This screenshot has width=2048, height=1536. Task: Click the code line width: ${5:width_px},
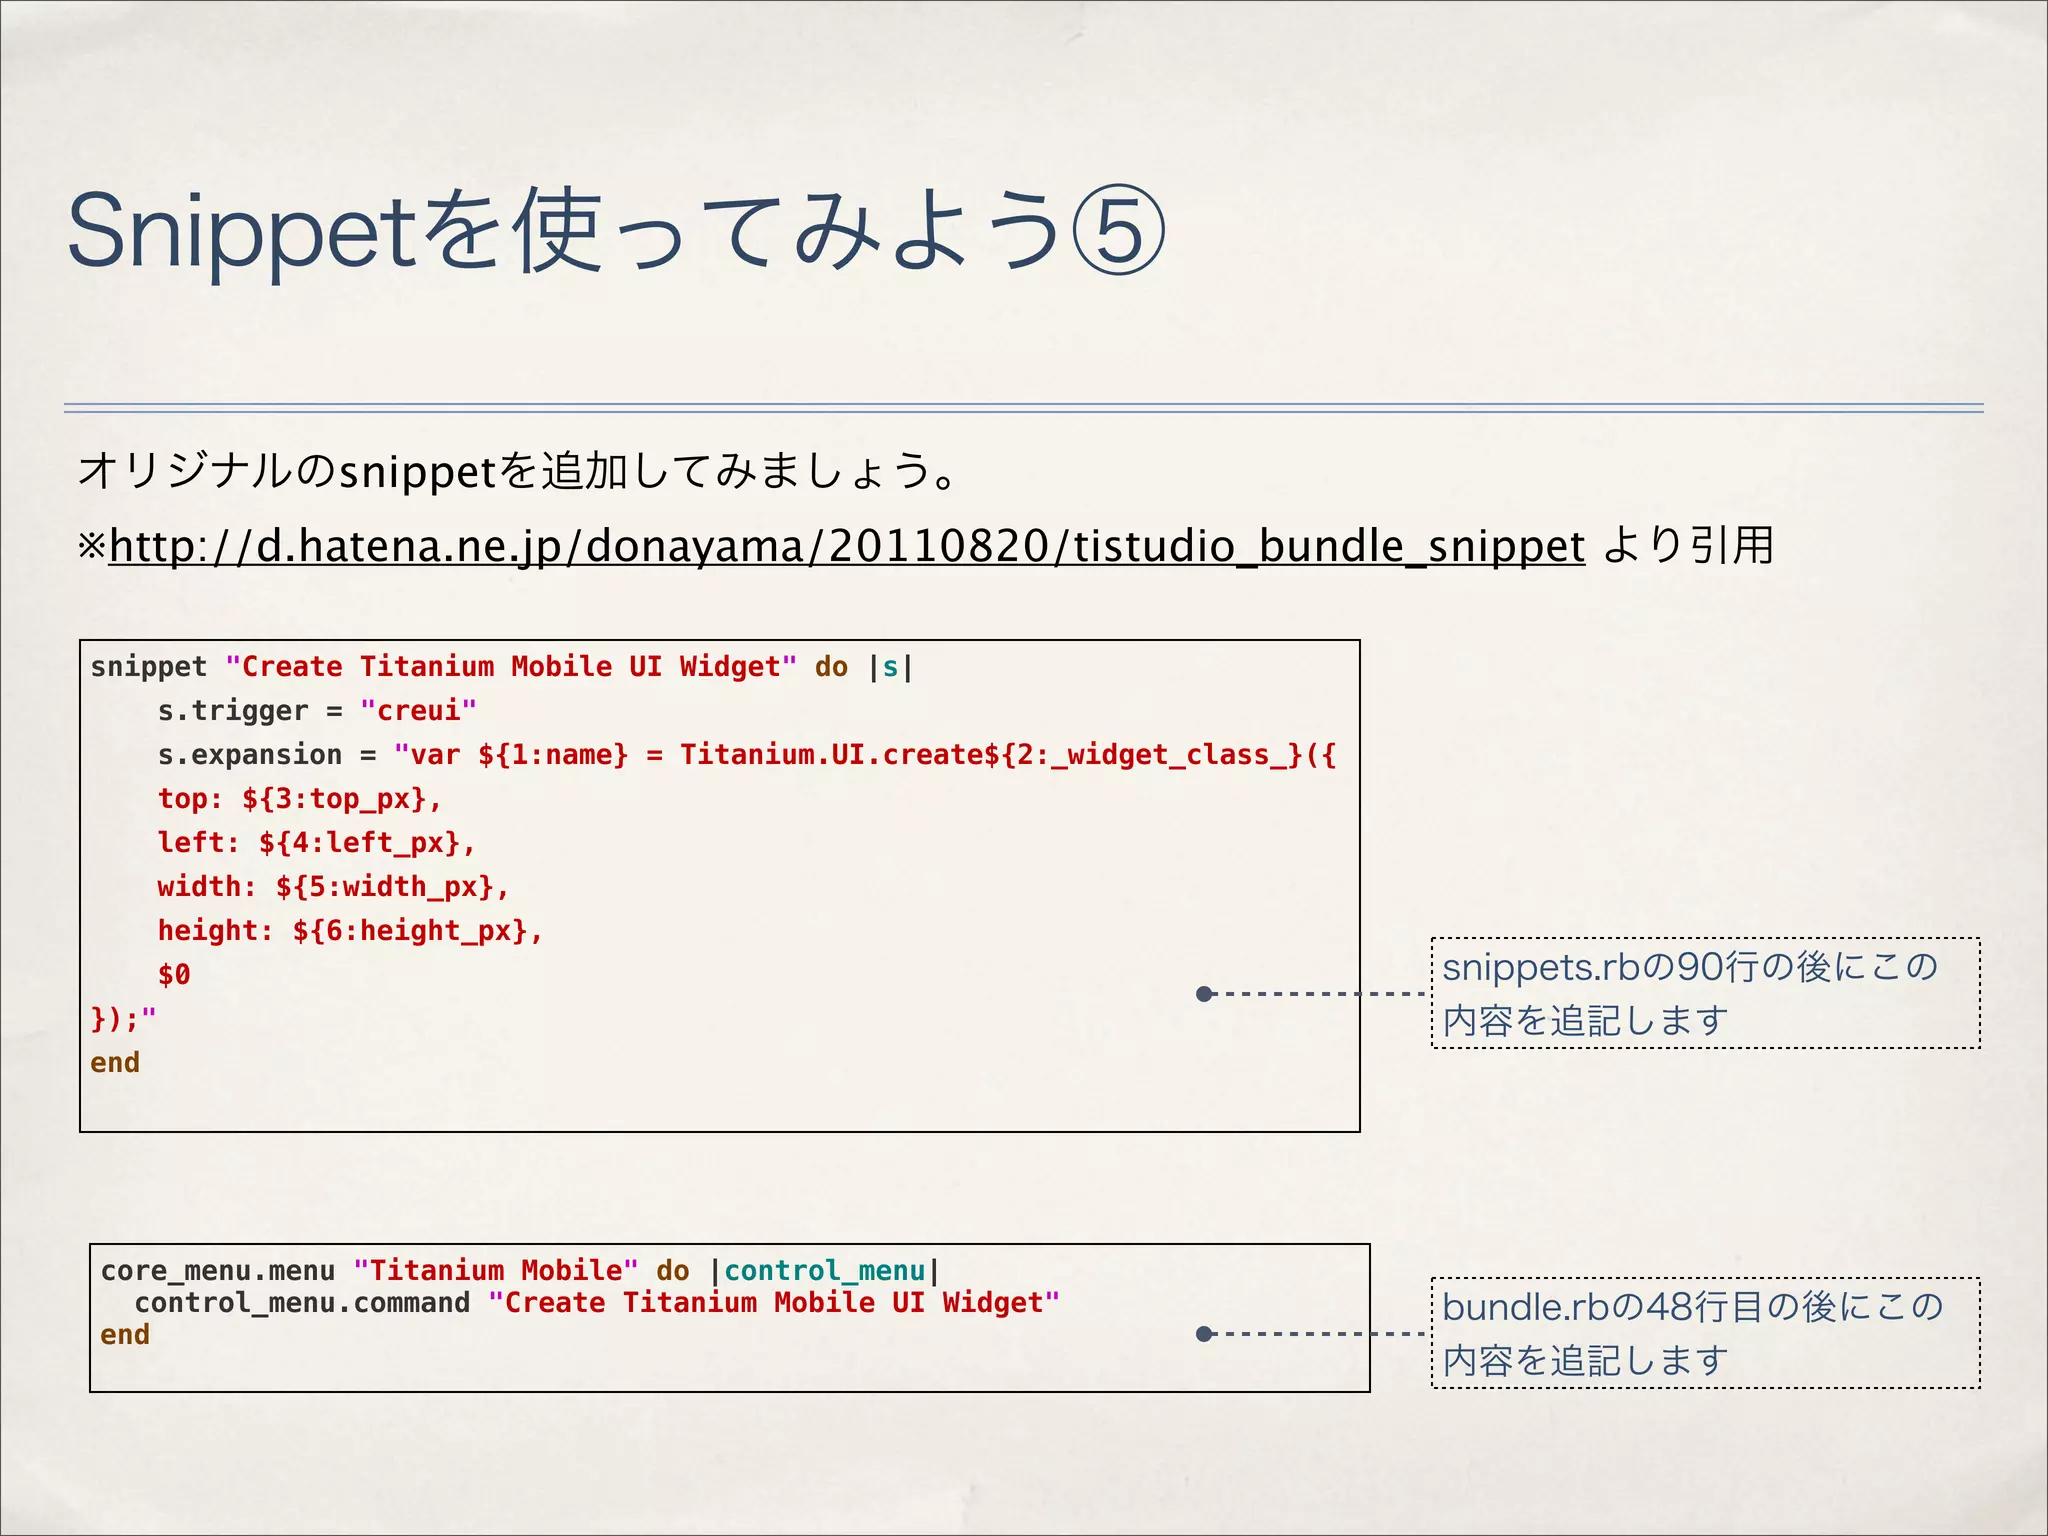(333, 887)
